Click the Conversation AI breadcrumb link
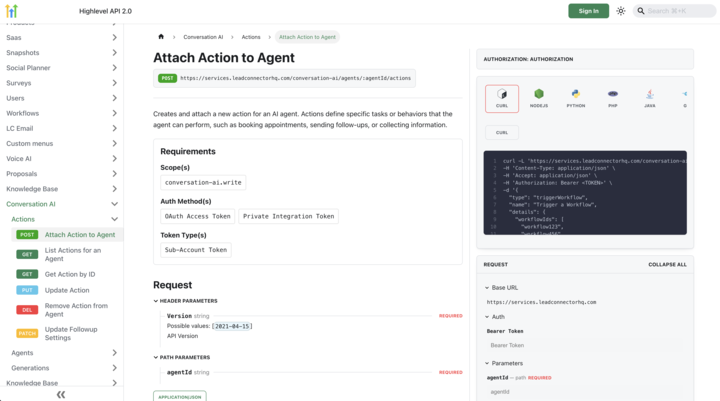This screenshot has width=720, height=401. [203, 37]
